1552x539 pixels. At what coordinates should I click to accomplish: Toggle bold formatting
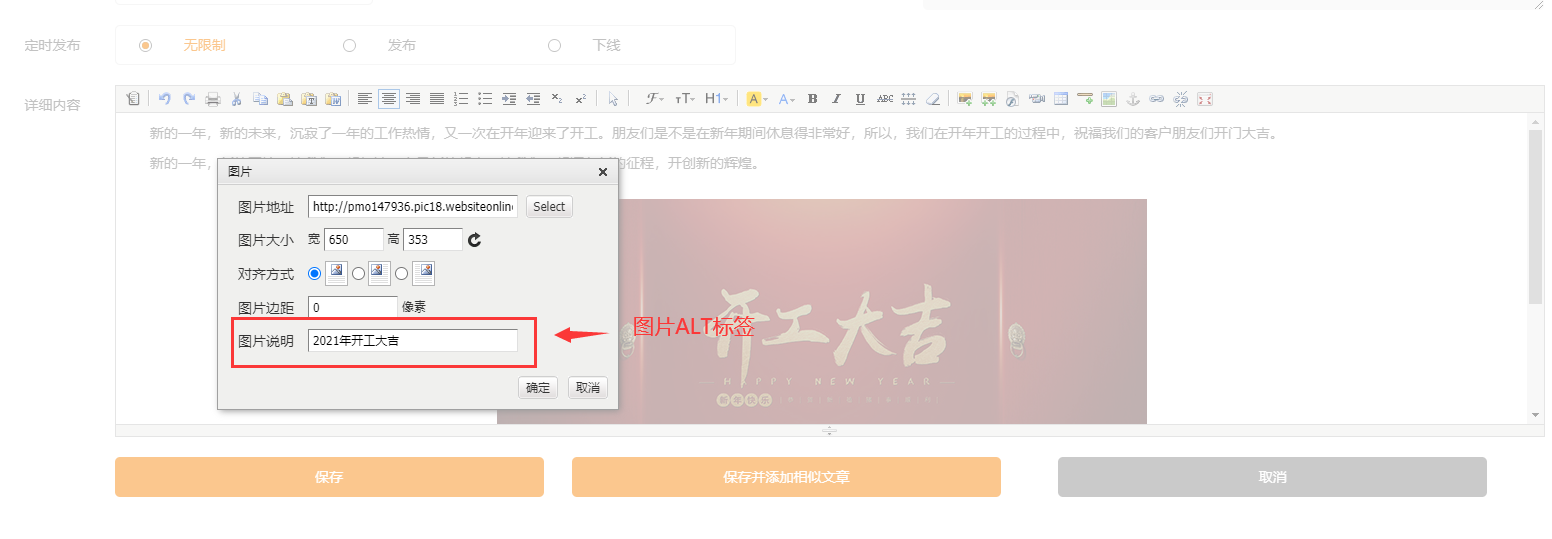(812, 99)
